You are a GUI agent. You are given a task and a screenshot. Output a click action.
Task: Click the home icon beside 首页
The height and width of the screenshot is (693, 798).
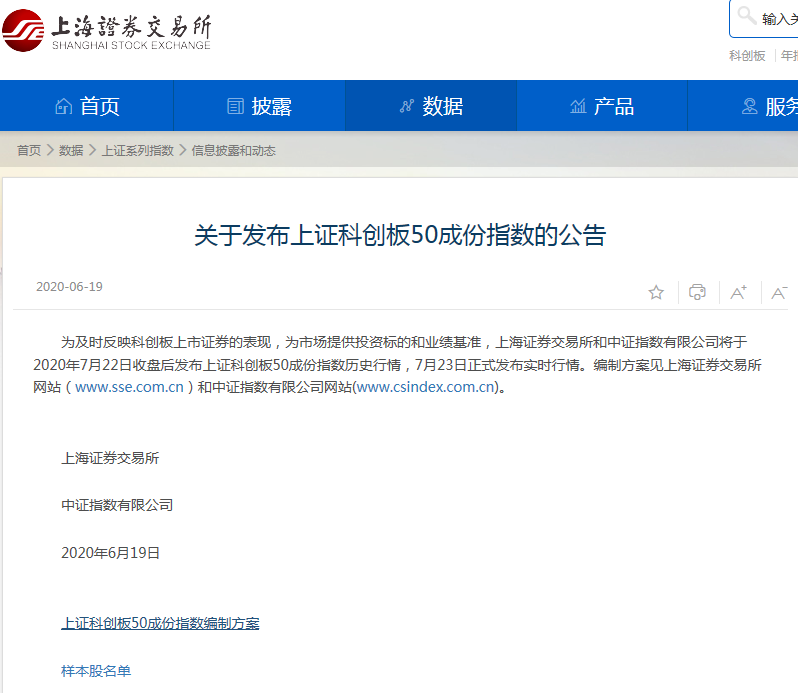(x=64, y=106)
